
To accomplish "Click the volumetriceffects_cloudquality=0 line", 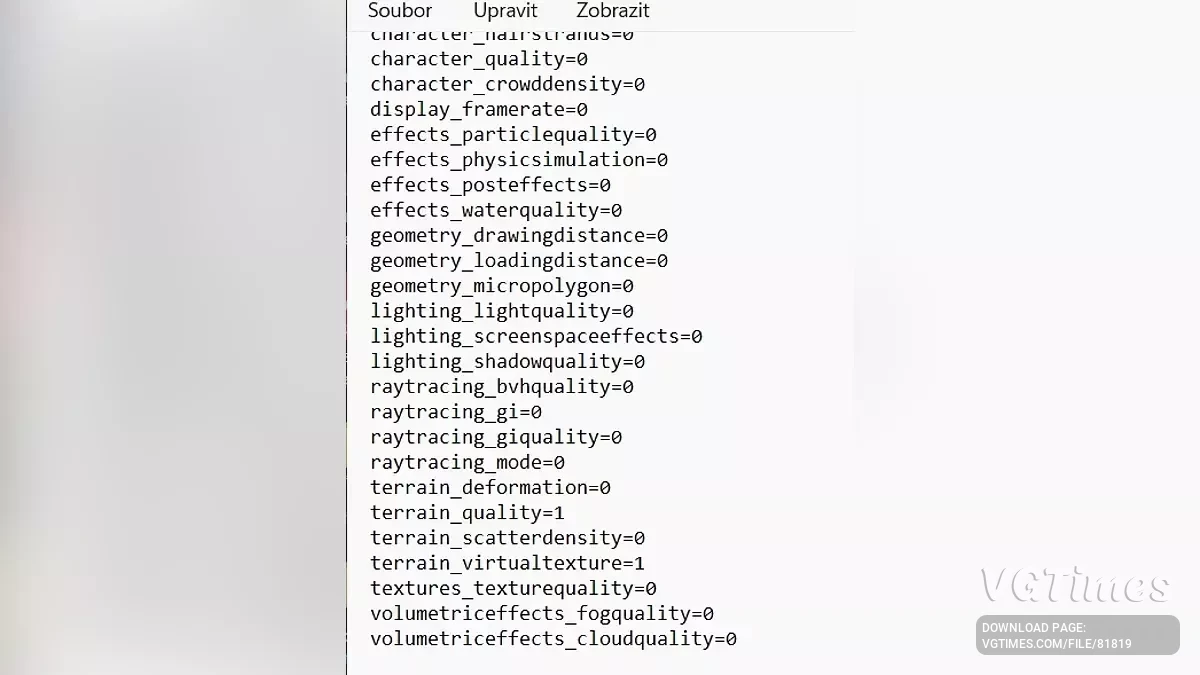I will tap(553, 638).
